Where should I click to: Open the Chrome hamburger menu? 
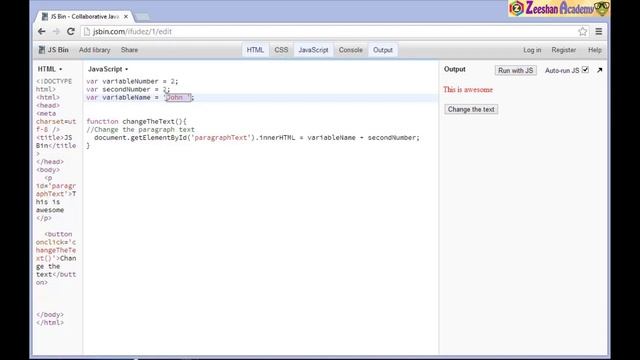[599, 31]
